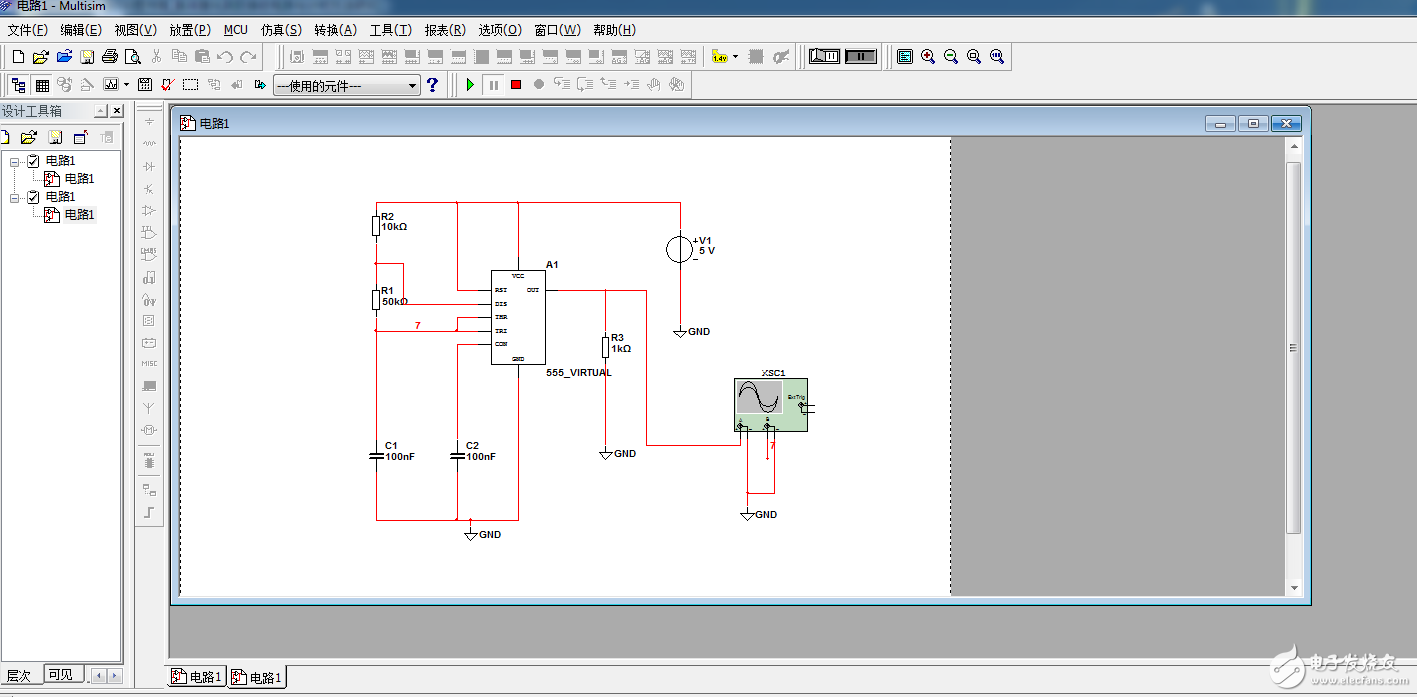Click the Zoom Out magnifier icon
This screenshot has width=1417, height=697.
coord(951,57)
